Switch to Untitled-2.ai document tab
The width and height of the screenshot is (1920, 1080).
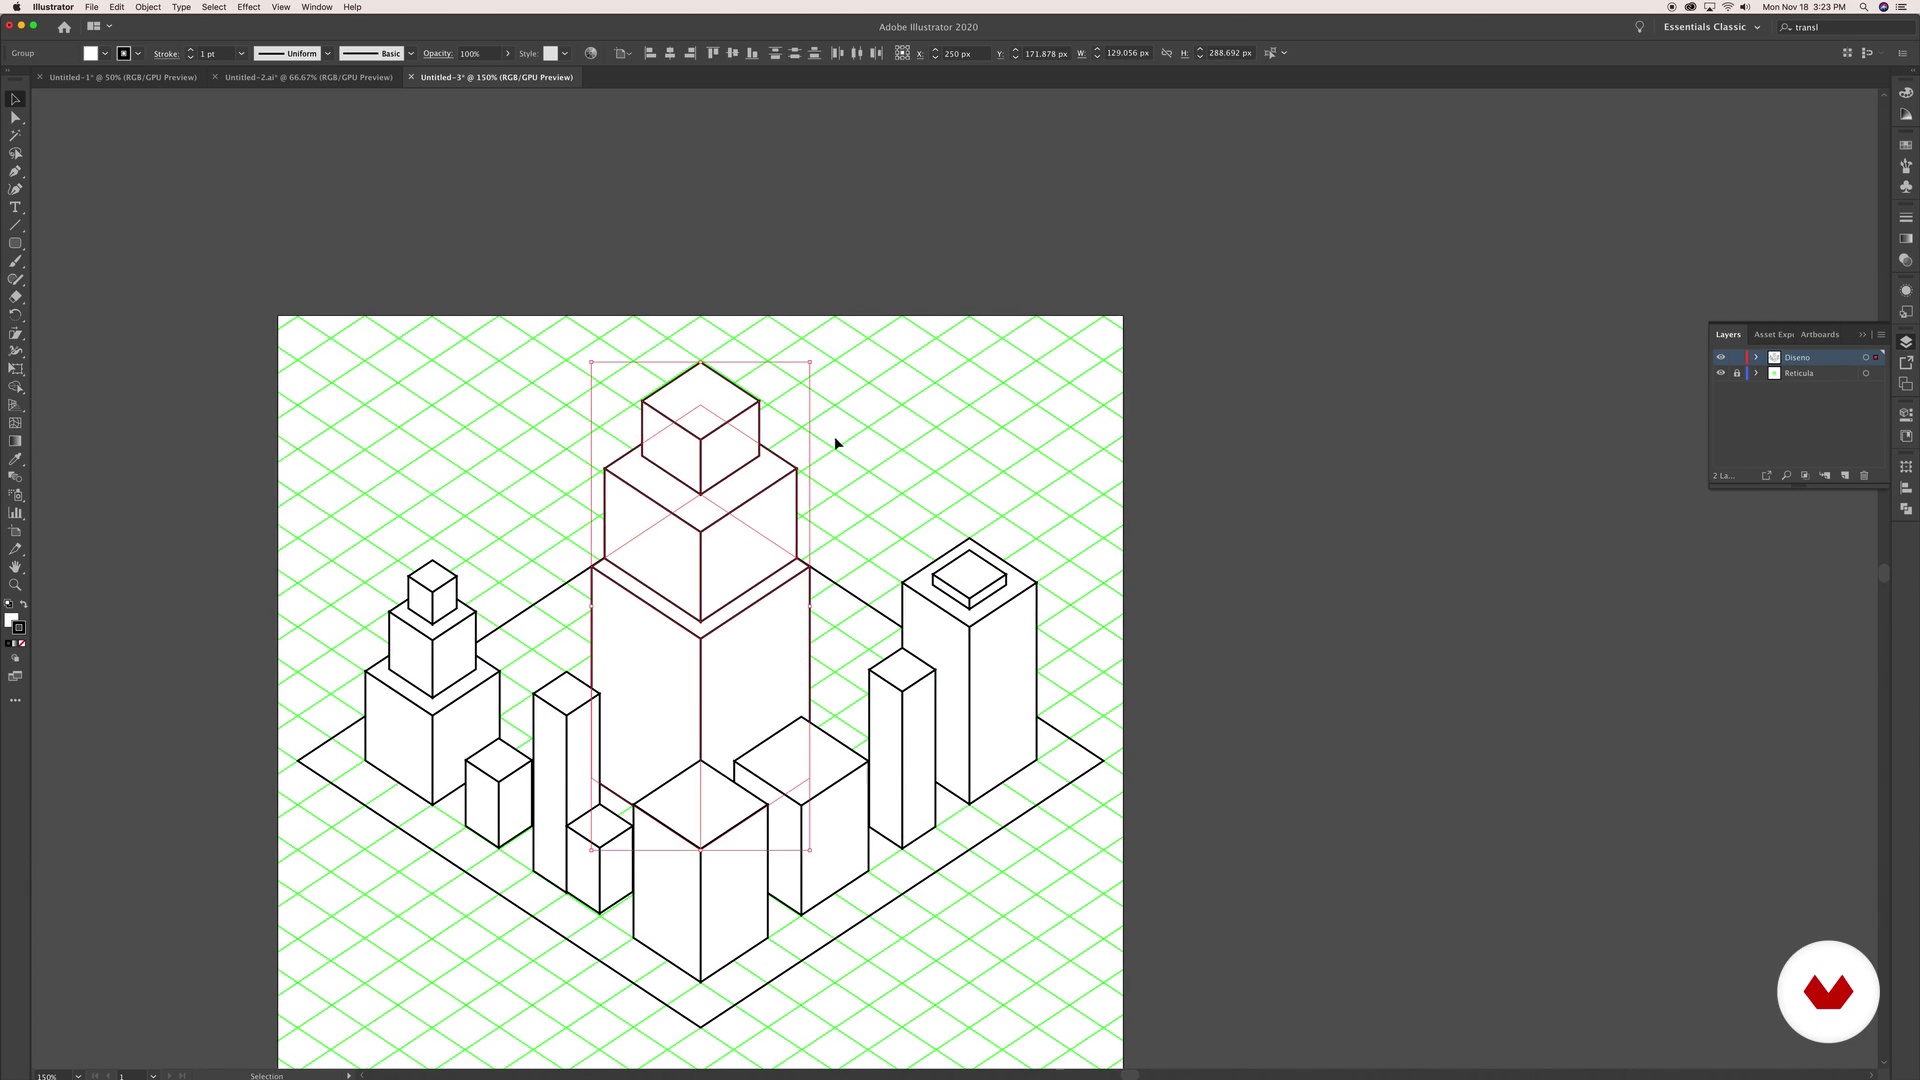[x=308, y=77]
